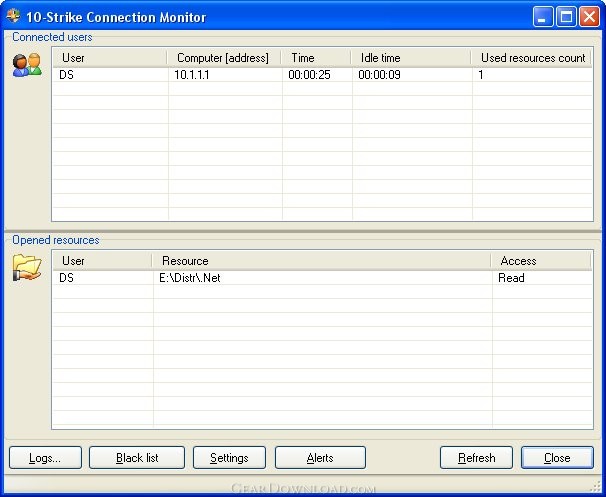Screen dimensions: 606x497
Task: Minimize the Connection Monitor window
Action: [x=543, y=17]
